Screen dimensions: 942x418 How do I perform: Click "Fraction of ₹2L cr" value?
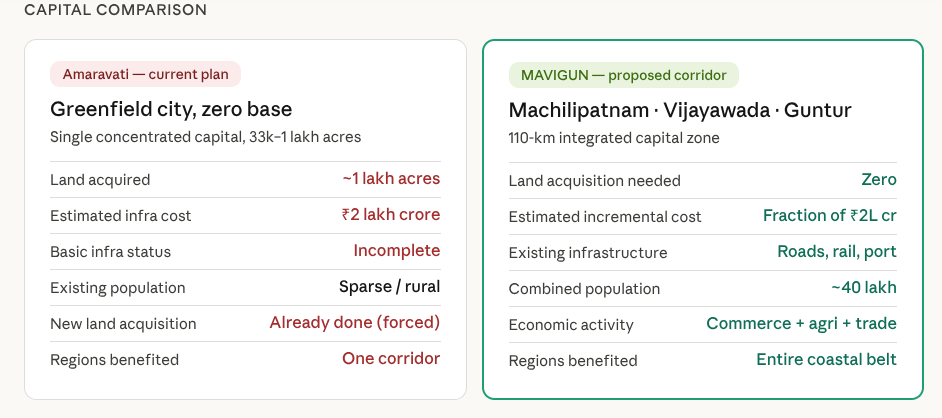[x=829, y=216]
